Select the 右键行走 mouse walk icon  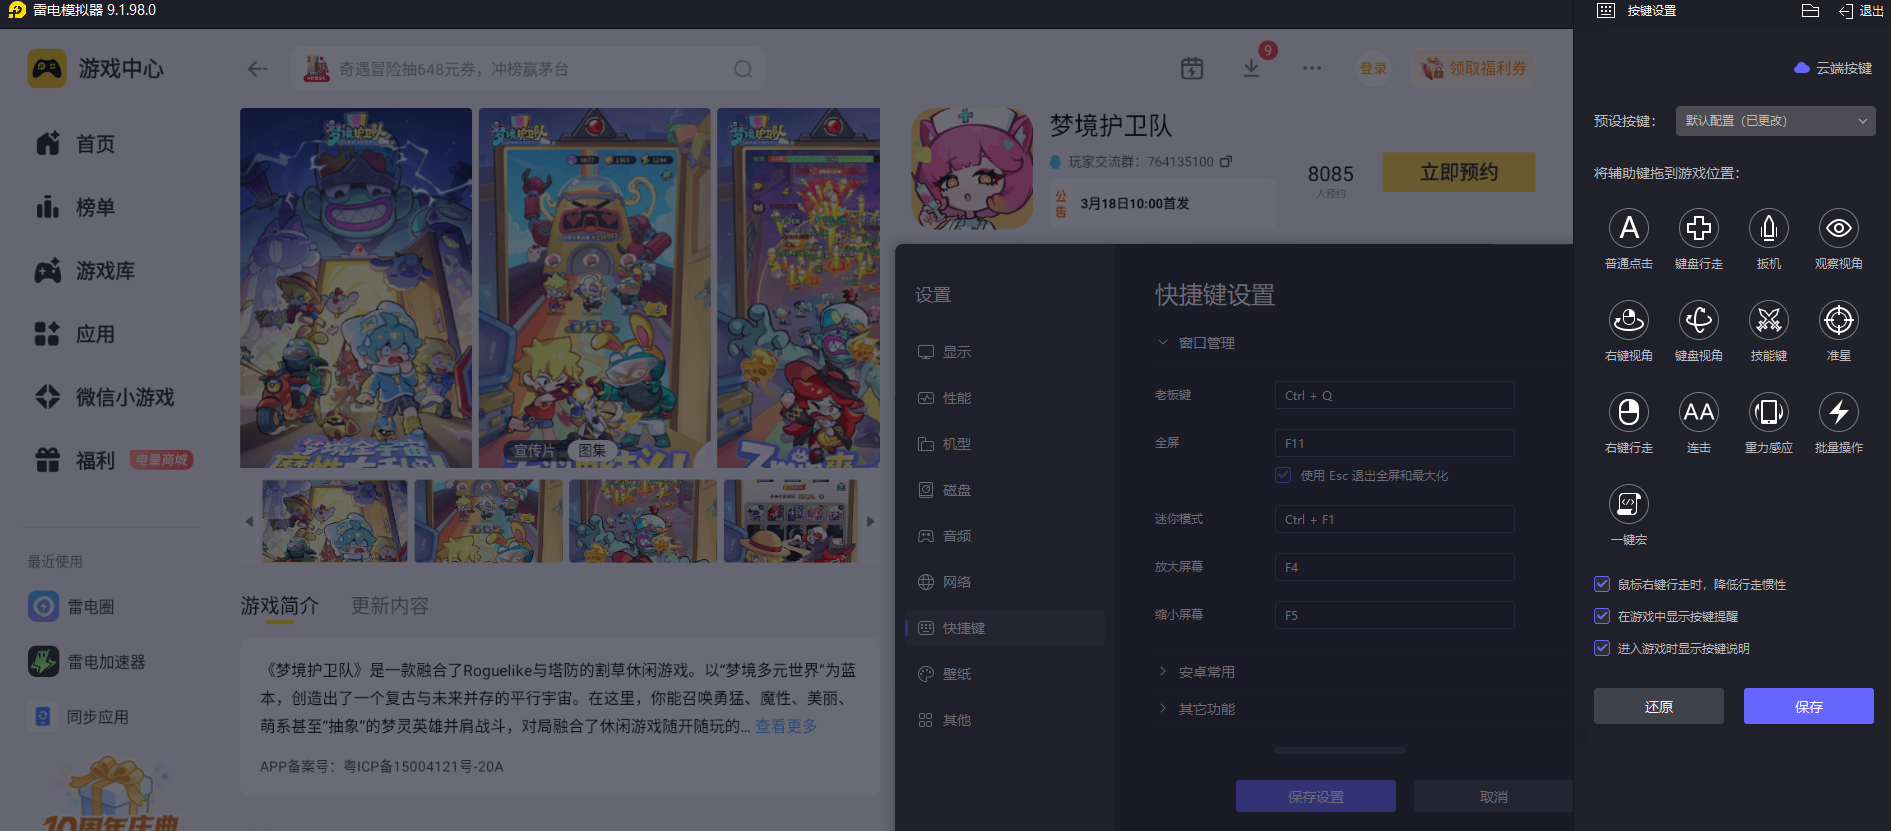(1629, 412)
